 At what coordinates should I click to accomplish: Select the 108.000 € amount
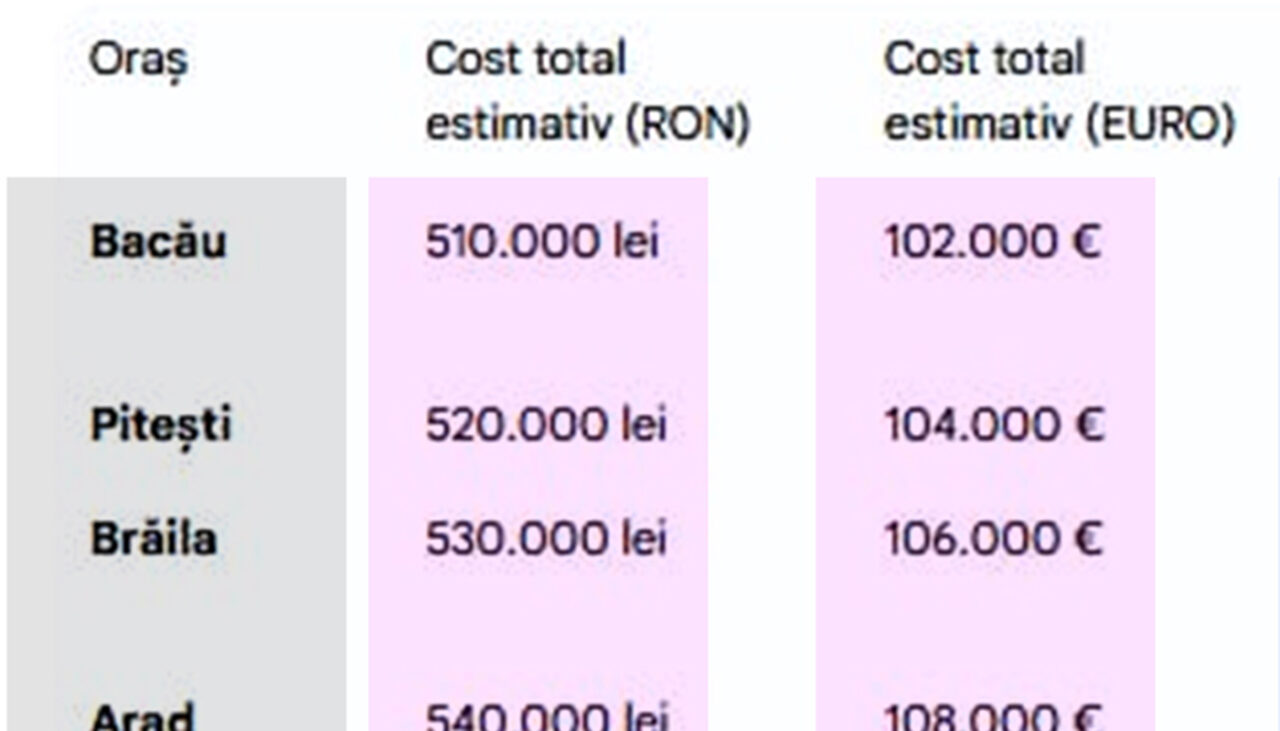pos(993,718)
